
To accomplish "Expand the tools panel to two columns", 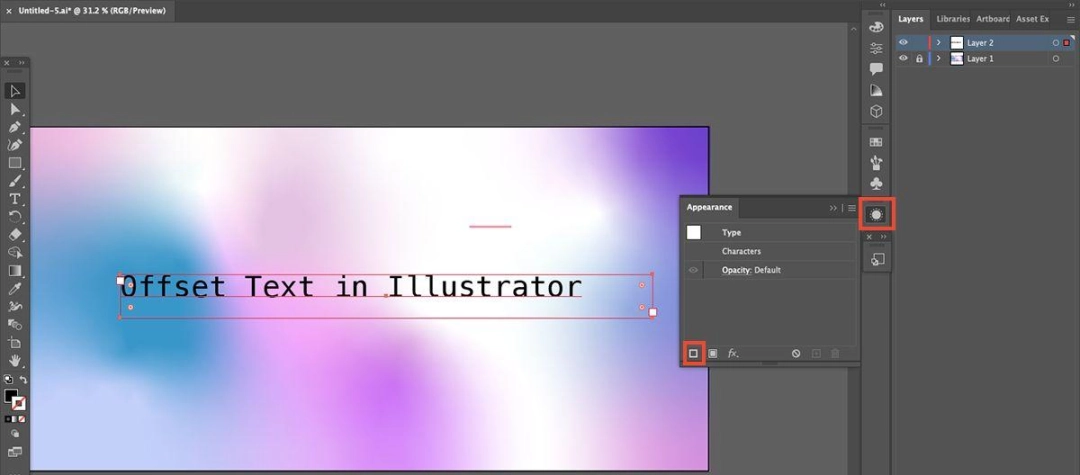I will [21, 63].
